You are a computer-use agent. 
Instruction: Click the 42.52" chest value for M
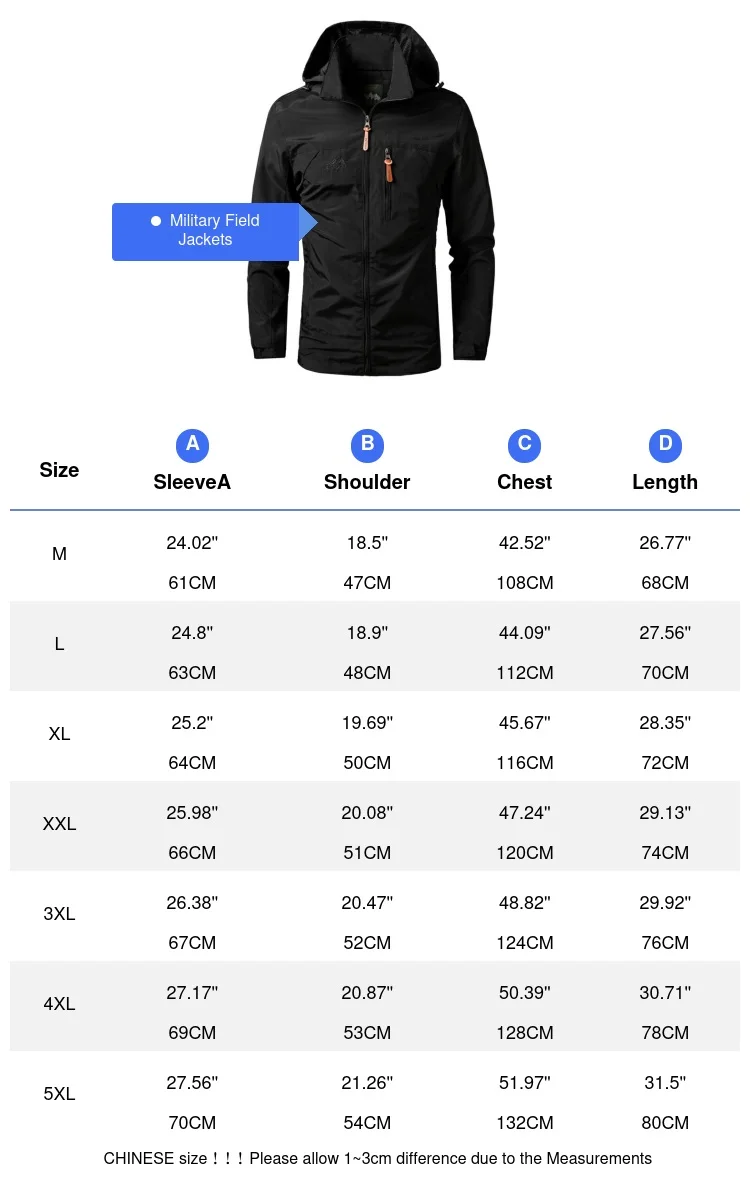(524, 543)
